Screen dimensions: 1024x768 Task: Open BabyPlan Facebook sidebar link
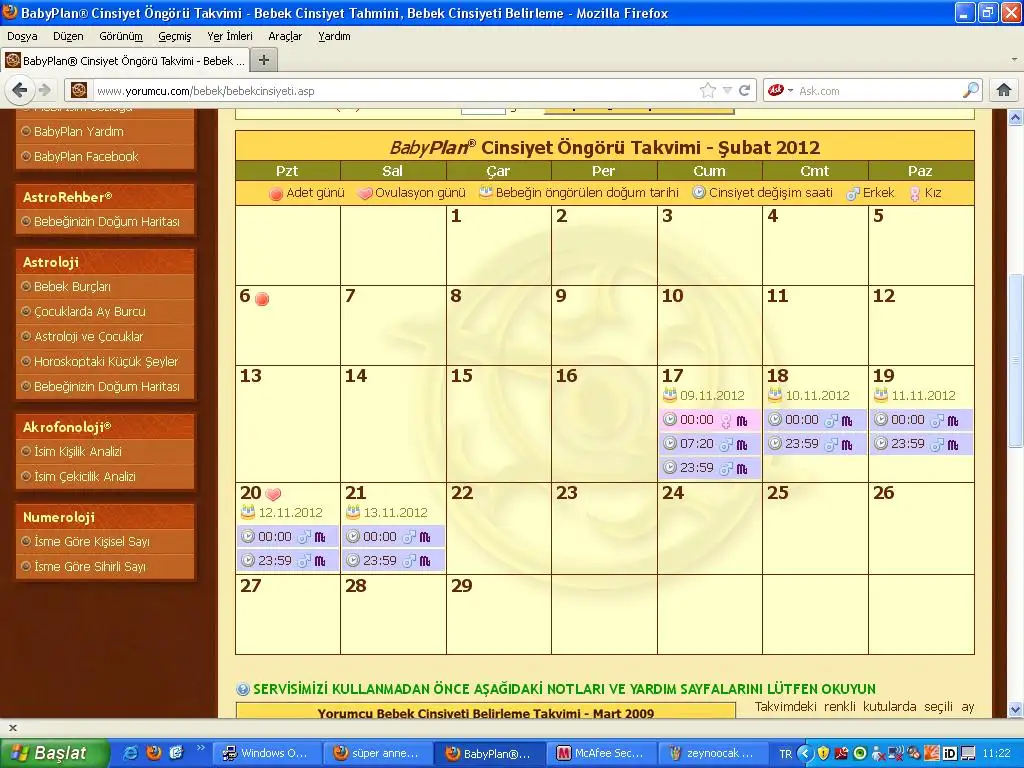pyautogui.click(x=86, y=156)
